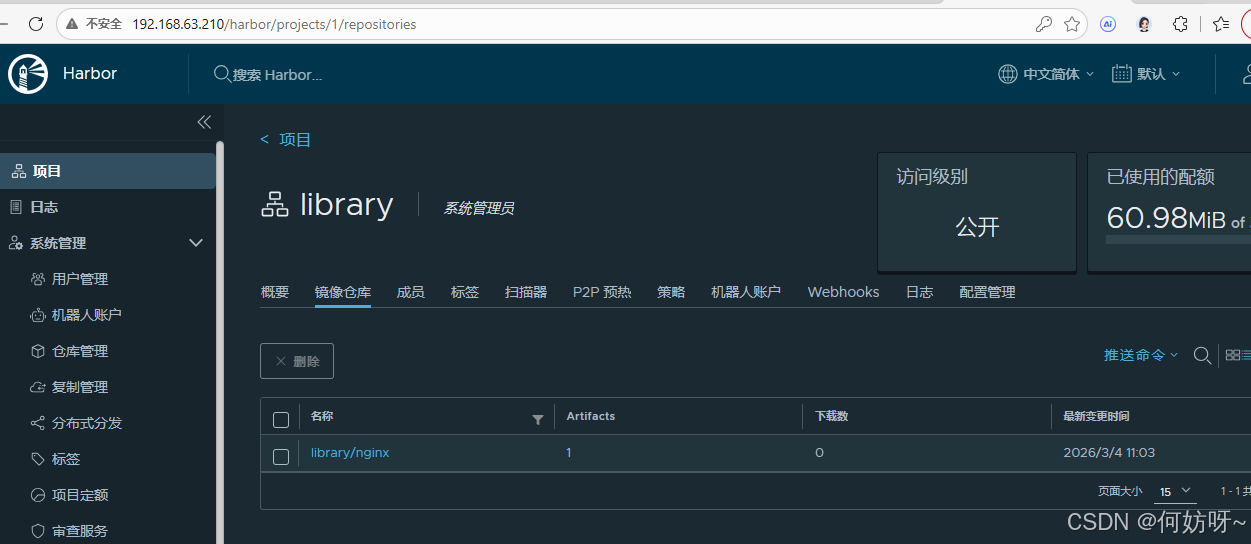Open the 策略 tab
Viewport: 1251px width, 544px height.
[x=671, y=292]
